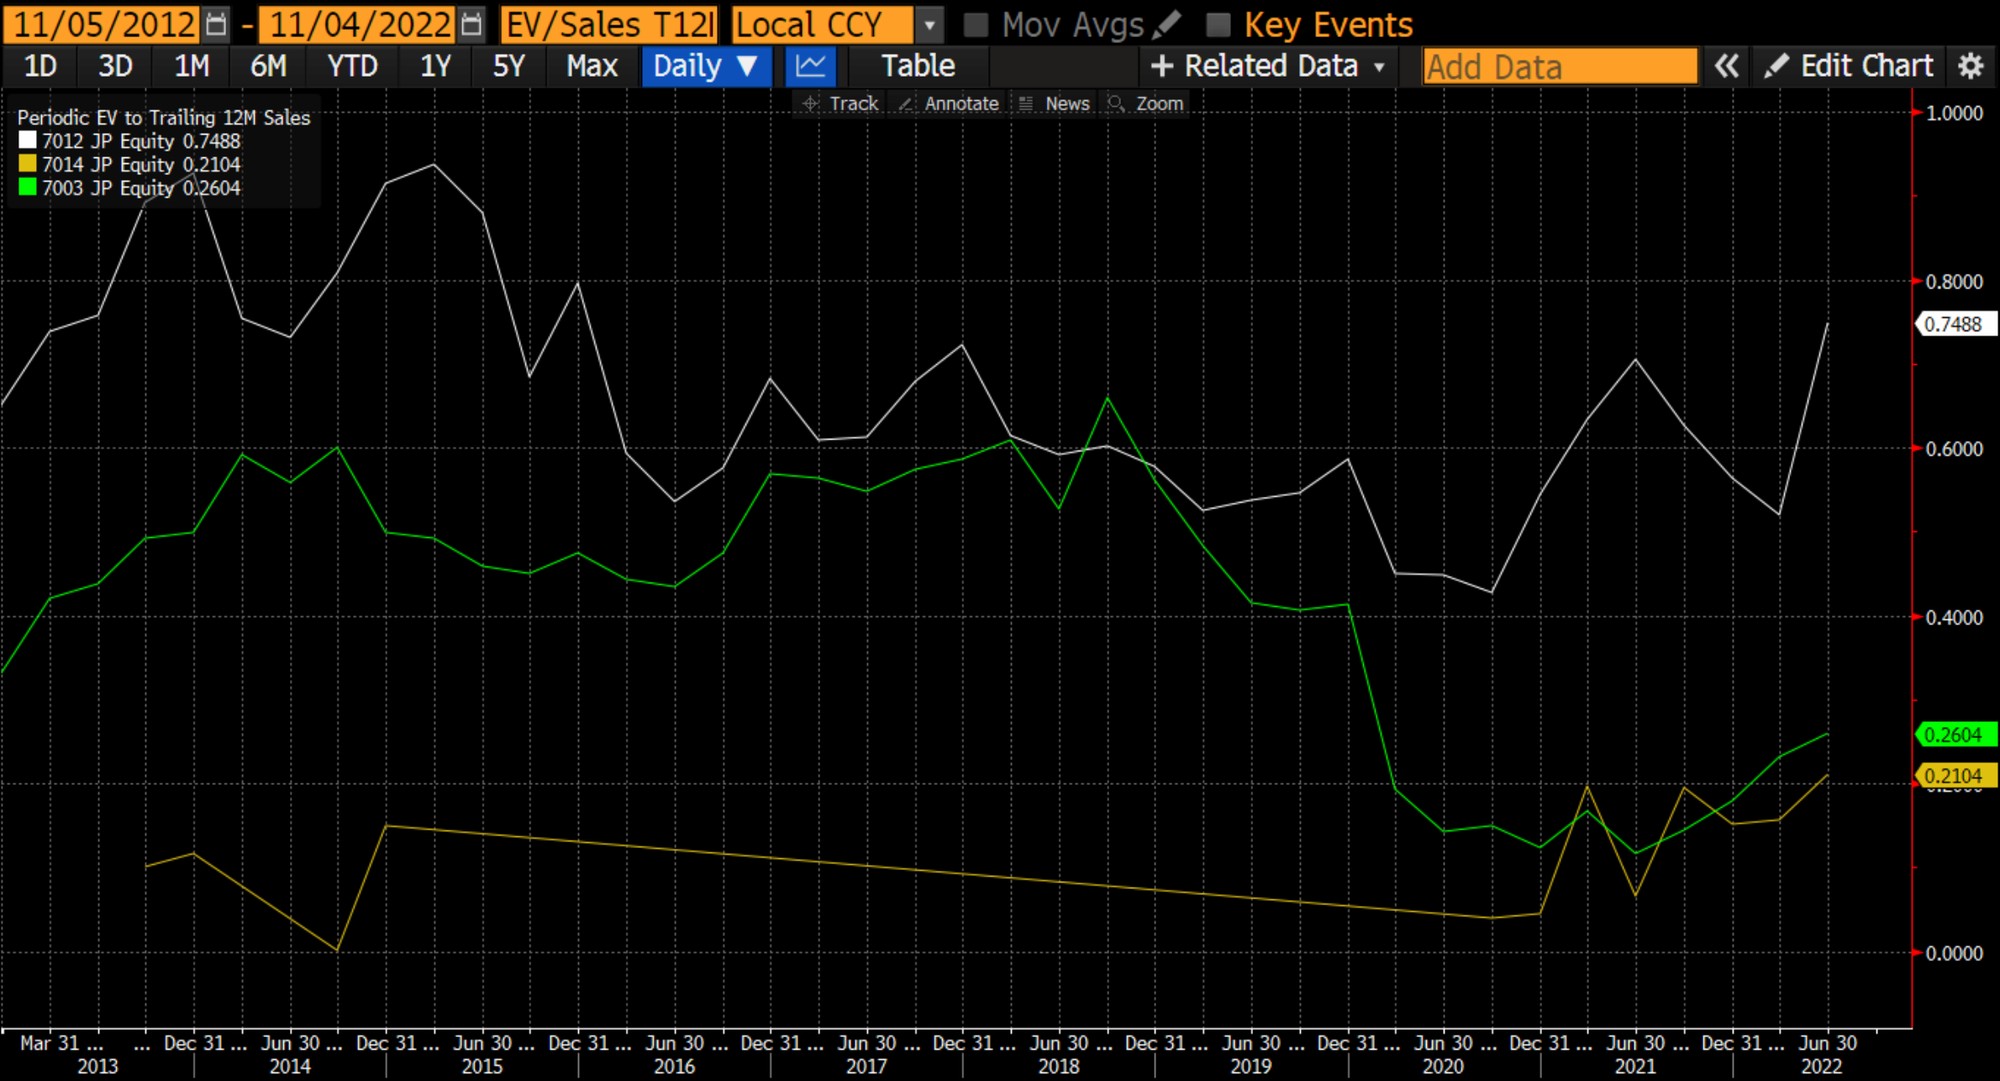Click the pencil icon beside Mov Avgs
The width and height of the screenshot is (2000, 1081).
point(1166,24)
